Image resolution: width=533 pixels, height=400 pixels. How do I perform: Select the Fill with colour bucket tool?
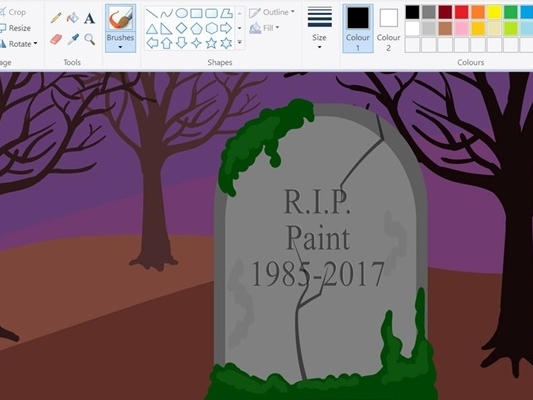(72, 18)
